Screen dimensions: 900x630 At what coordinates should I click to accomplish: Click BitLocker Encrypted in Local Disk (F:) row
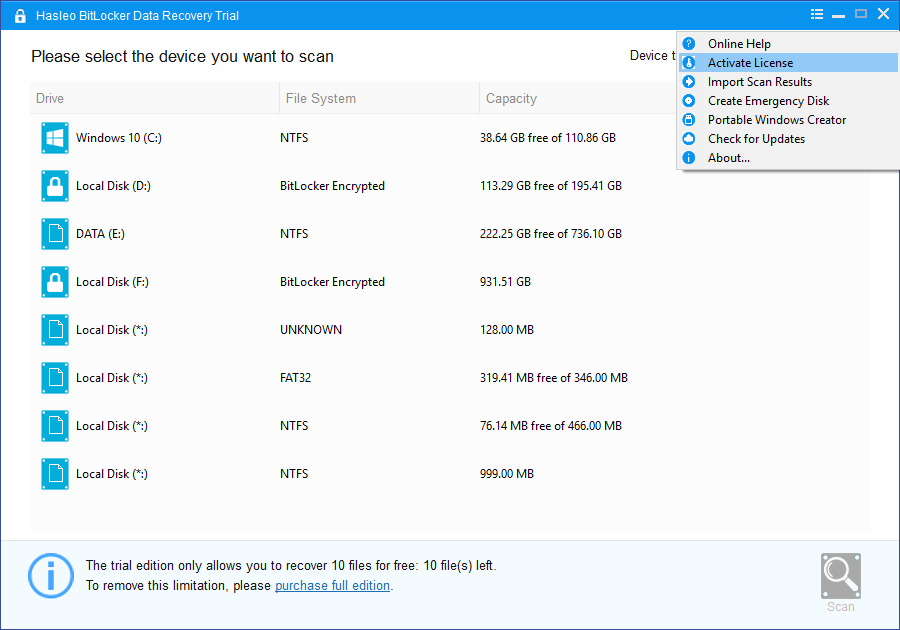(332, 282)
